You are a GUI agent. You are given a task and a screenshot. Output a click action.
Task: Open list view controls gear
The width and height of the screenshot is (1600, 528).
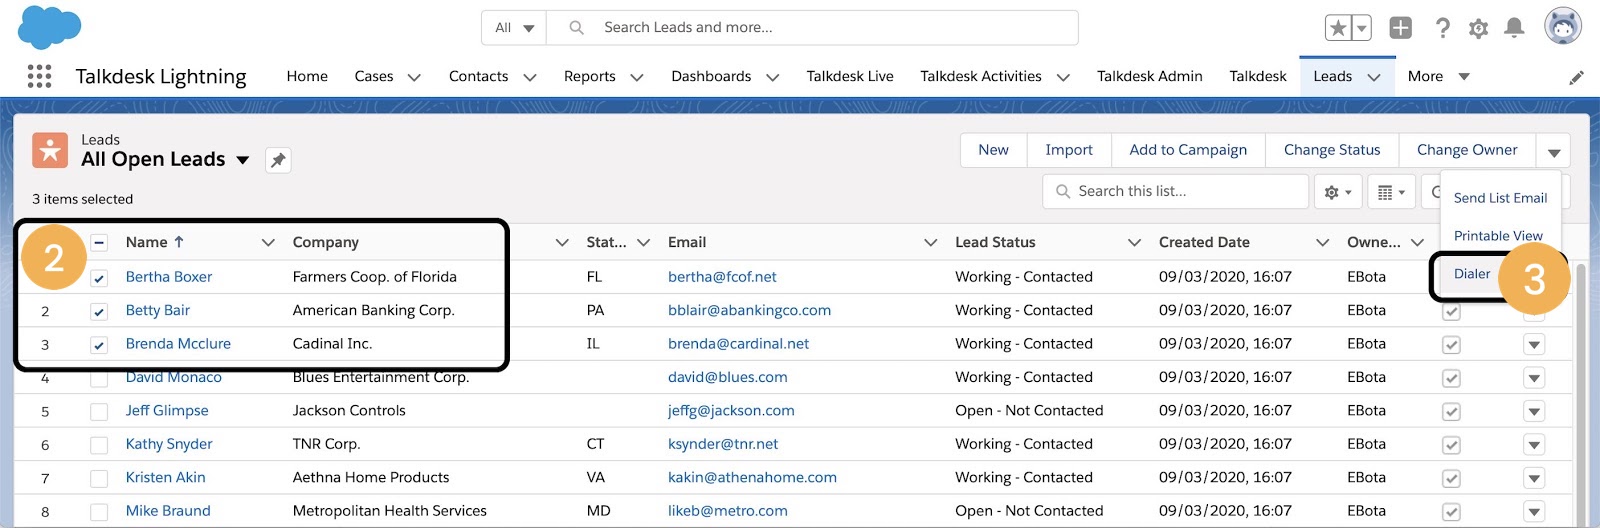tap(1338, 192)
